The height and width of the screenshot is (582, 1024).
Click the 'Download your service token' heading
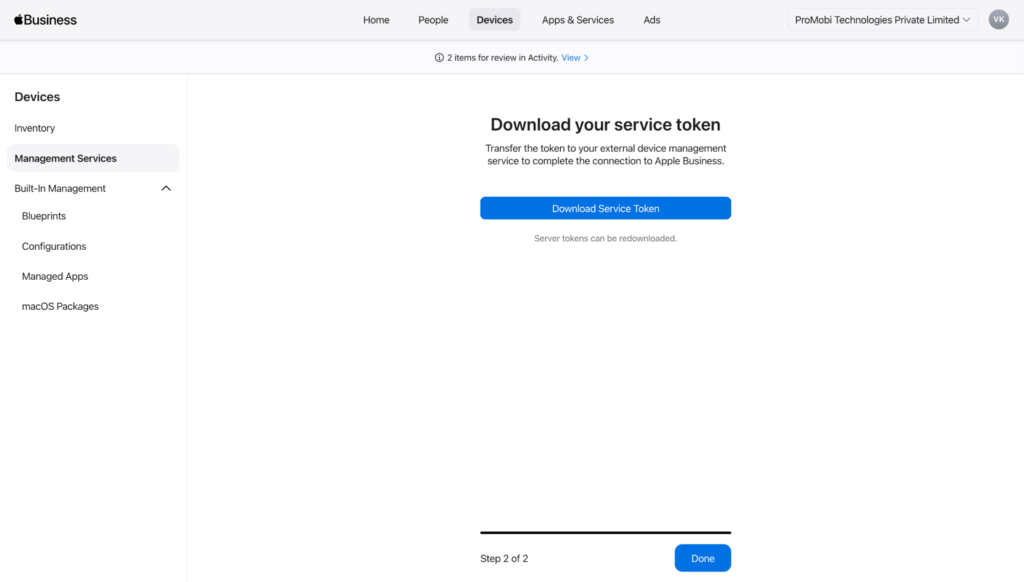(605, 124)
